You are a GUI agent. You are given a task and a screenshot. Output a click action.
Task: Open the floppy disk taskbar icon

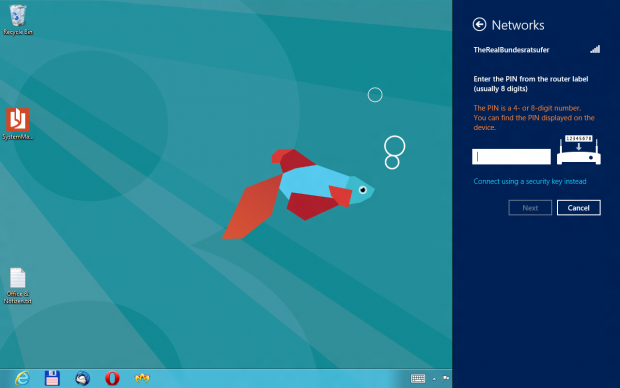tap(52, 378)
